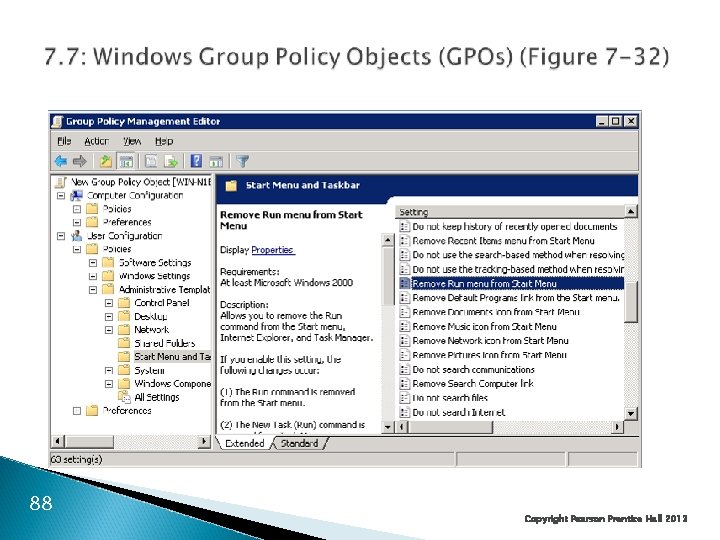The image size is (720, 540).
Task: Open the blue Help question-mark icon
Action: (x=196, y=161)
